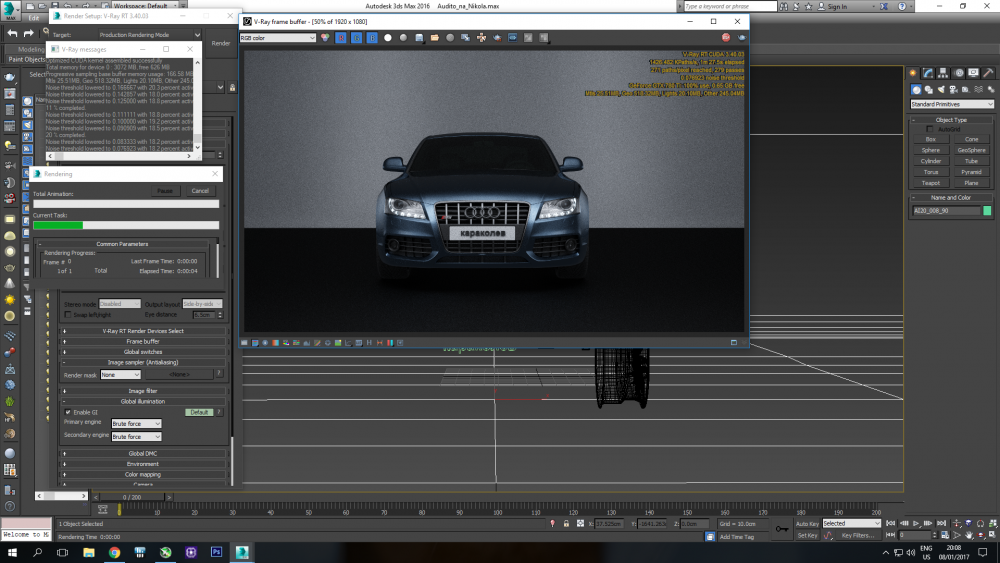Click the GeoSphere primitive button
Image resolution: width=1000 pixels, height=563 pixels.
point(971,150)
